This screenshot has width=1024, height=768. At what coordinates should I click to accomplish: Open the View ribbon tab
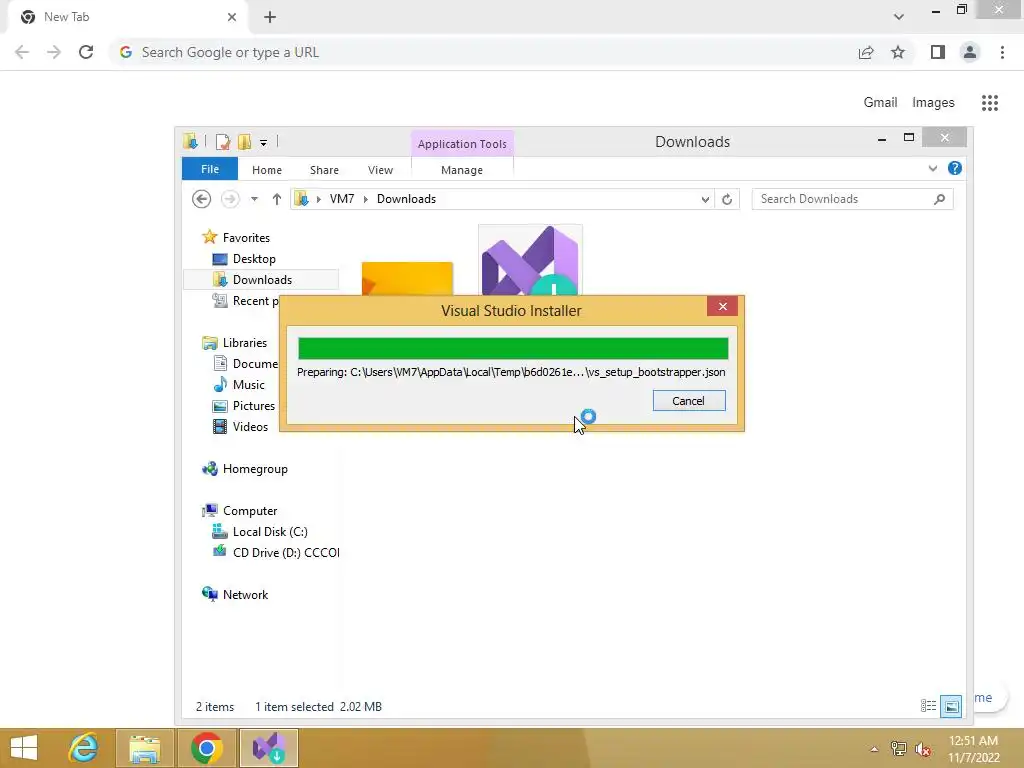(x=380, y=170)
